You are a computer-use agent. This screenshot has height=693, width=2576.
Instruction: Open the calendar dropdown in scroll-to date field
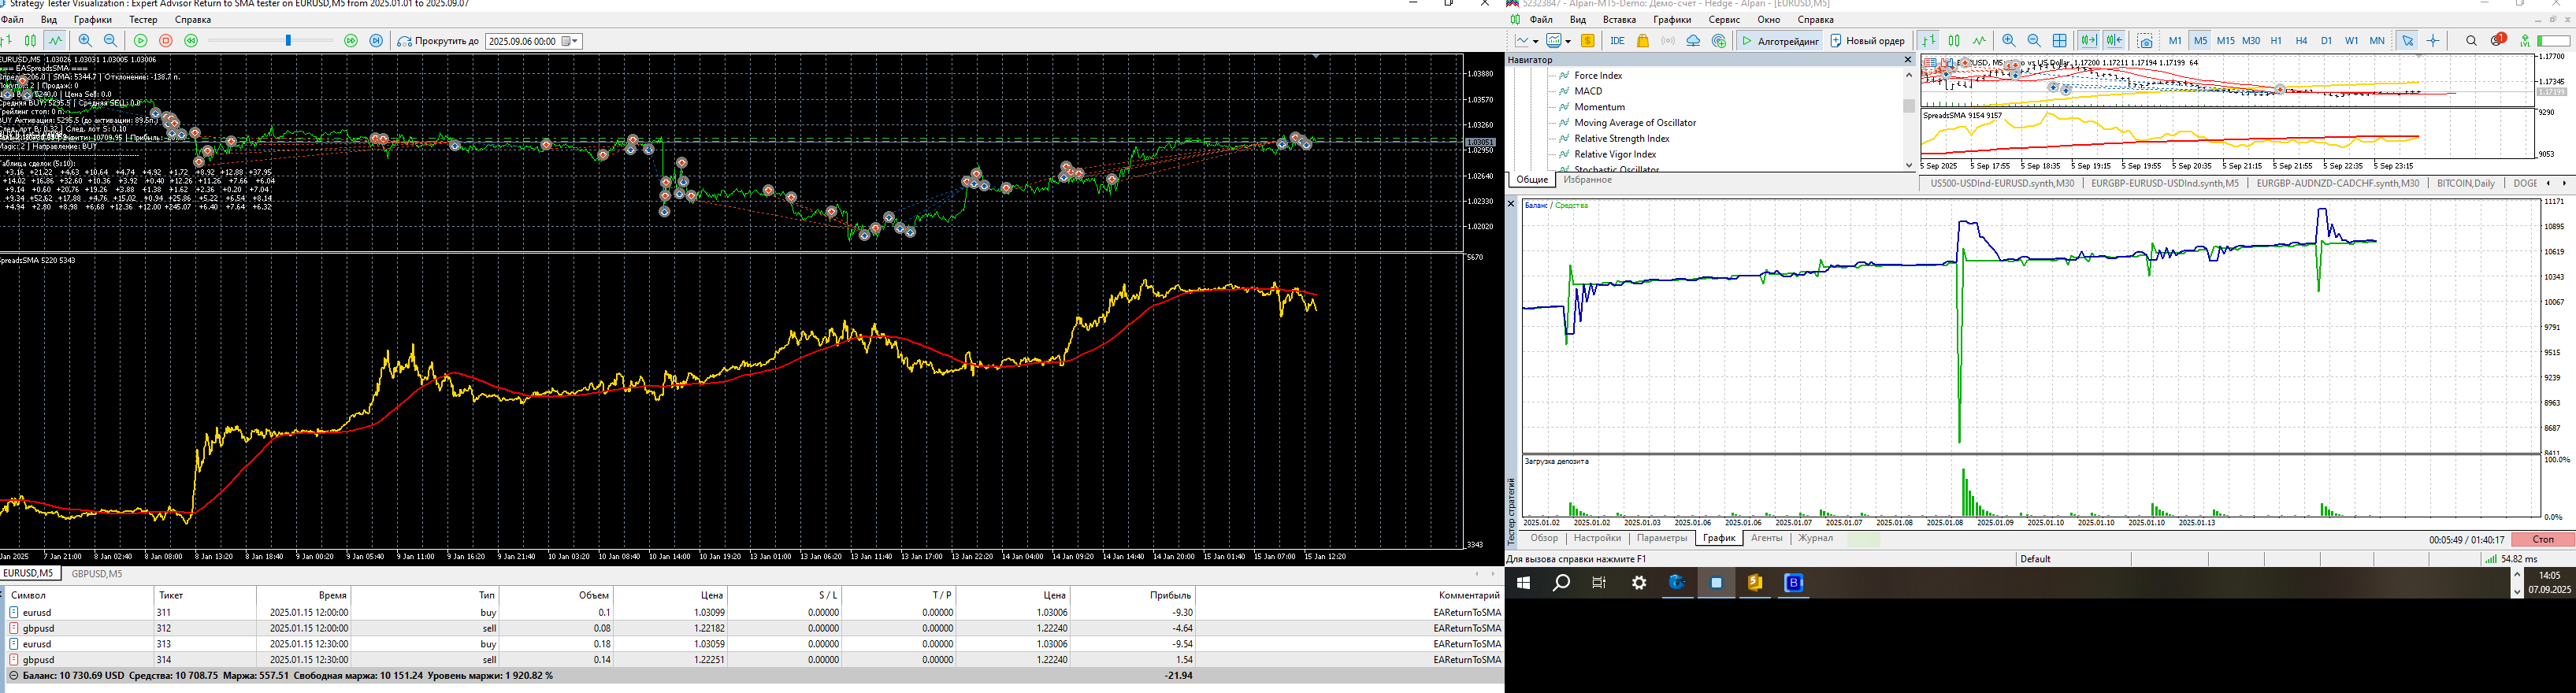pyautogui.click(x=570, y=41)
